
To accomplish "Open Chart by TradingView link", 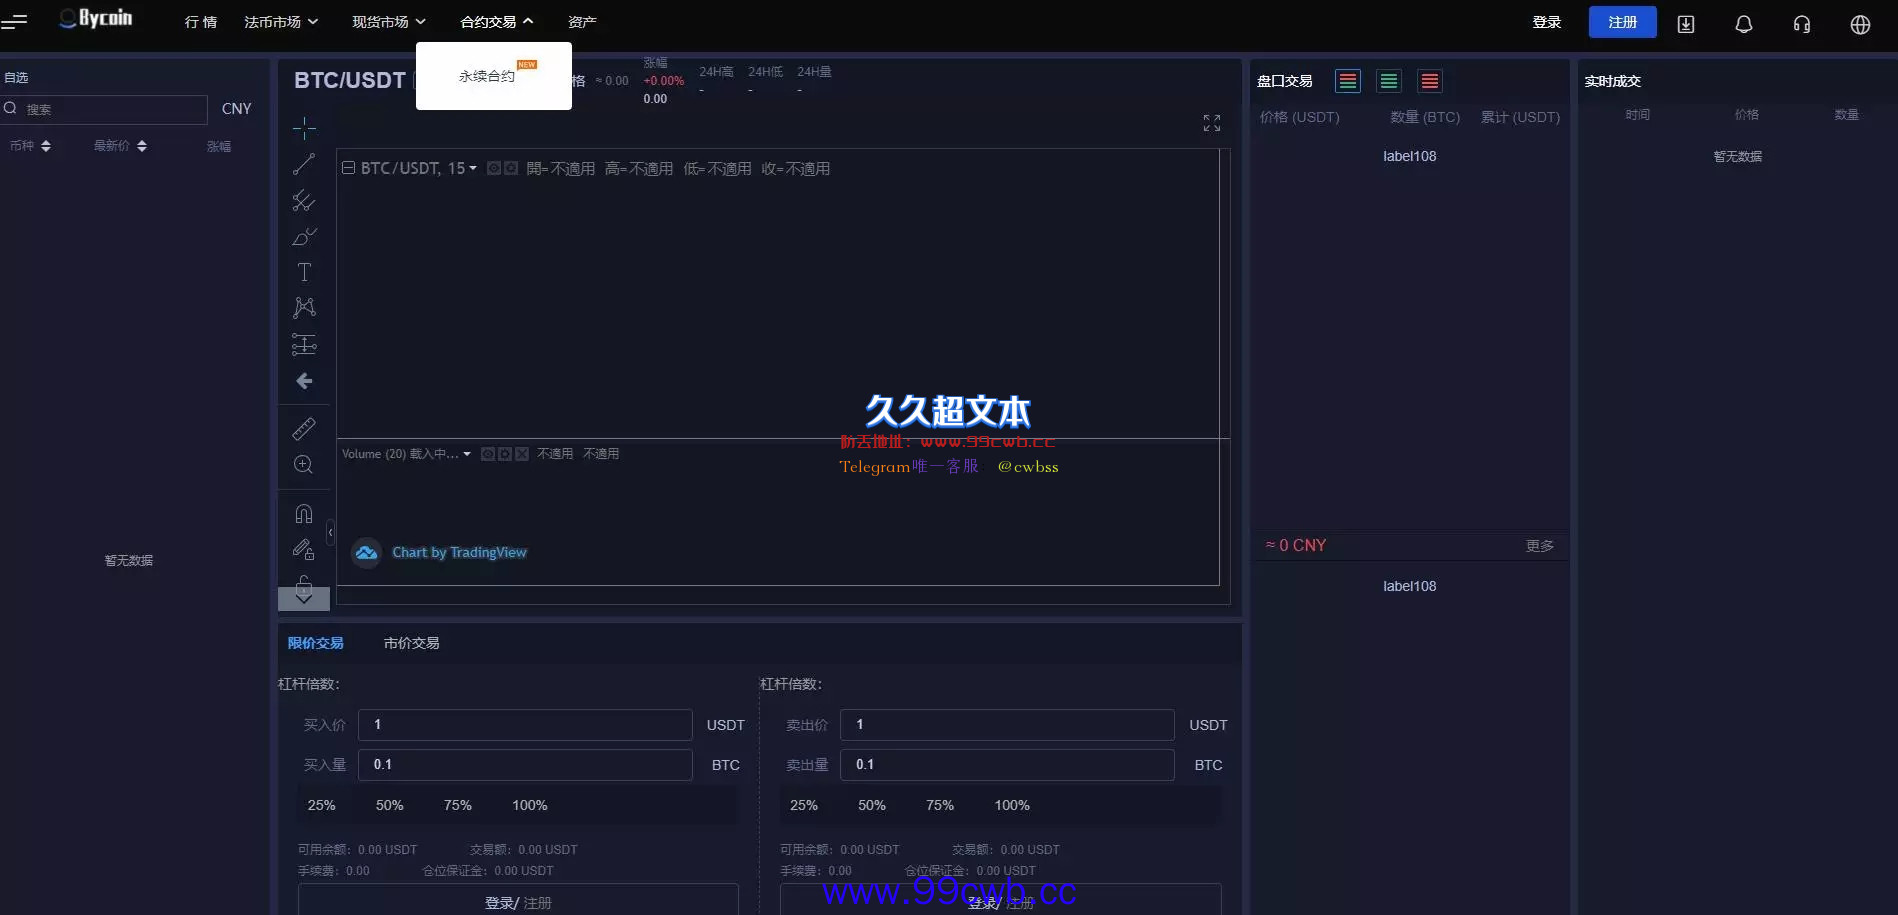I will click(x=459, y=552).
